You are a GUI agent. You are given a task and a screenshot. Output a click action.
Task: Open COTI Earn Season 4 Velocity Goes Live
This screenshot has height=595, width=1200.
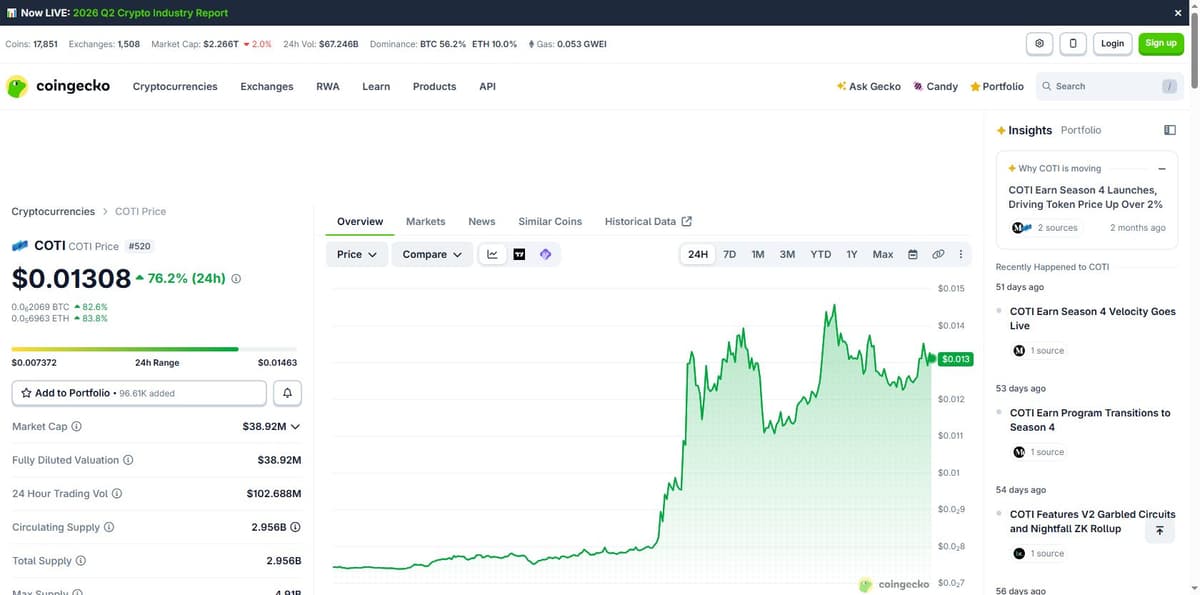click(1093, 319)
